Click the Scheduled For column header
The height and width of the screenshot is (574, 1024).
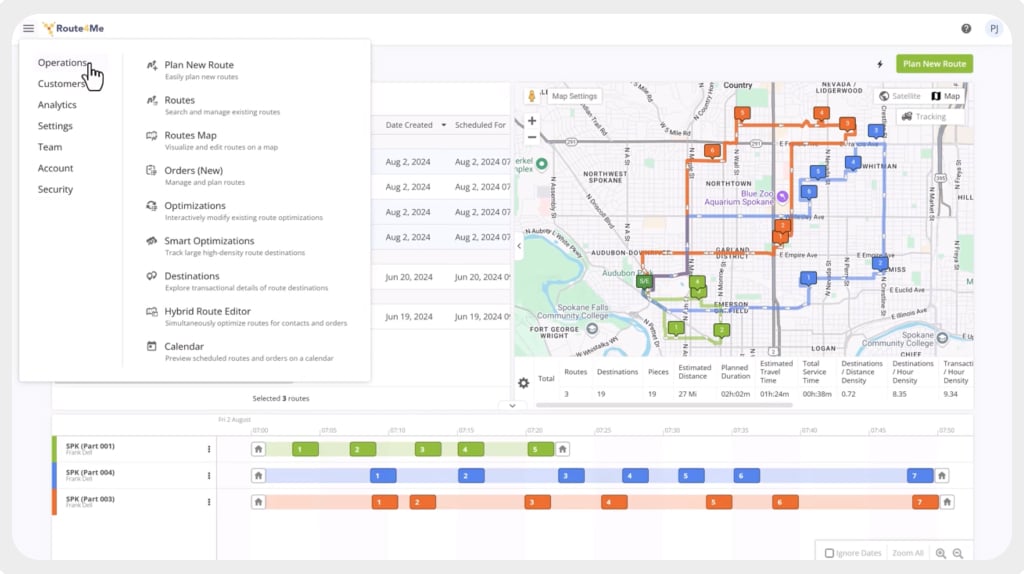coord(480,125)
